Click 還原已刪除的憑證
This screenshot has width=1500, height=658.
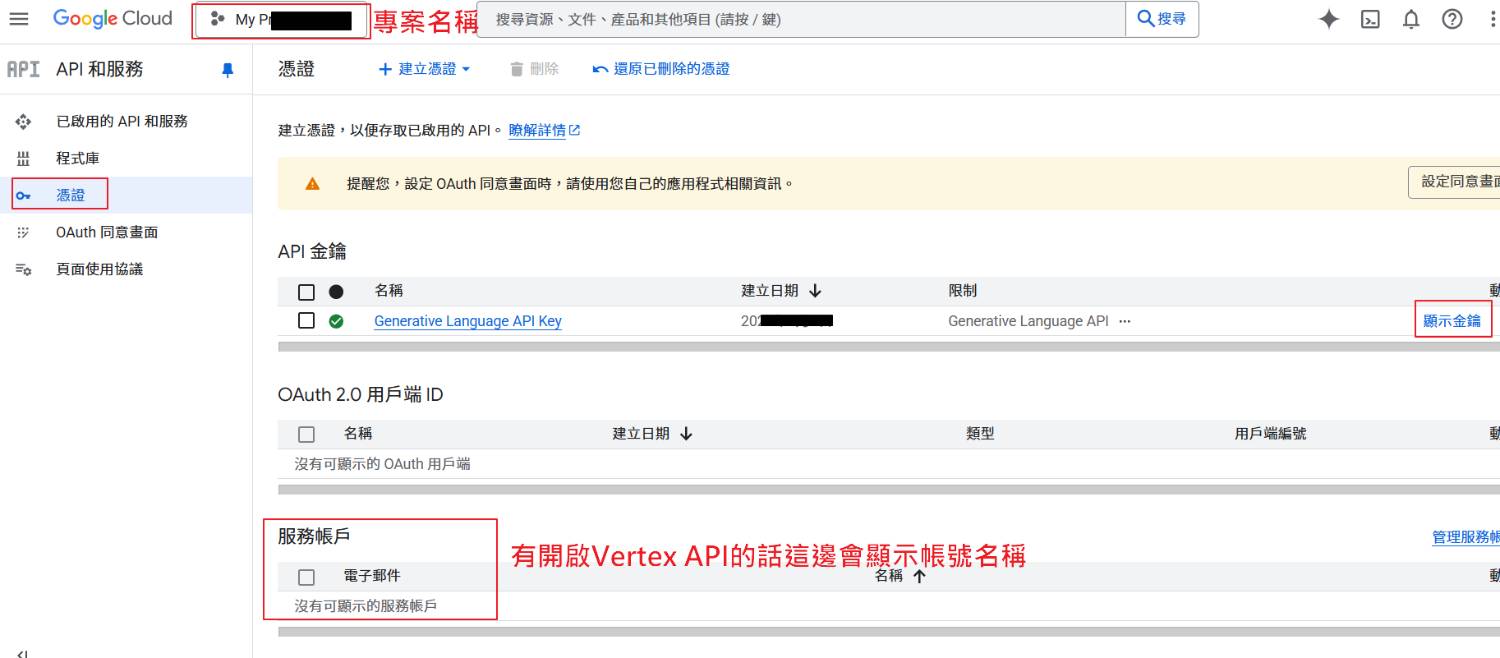click(661, 69)
